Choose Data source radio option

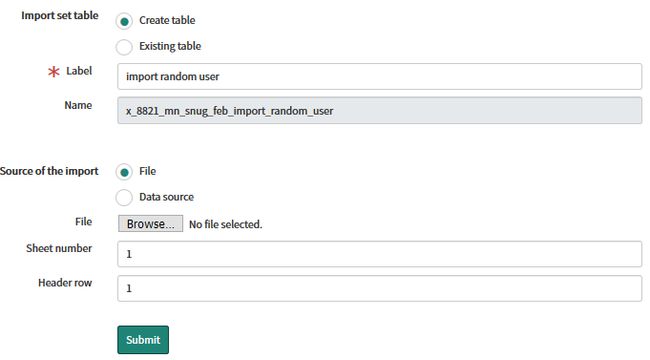click(x=124, y=197)
